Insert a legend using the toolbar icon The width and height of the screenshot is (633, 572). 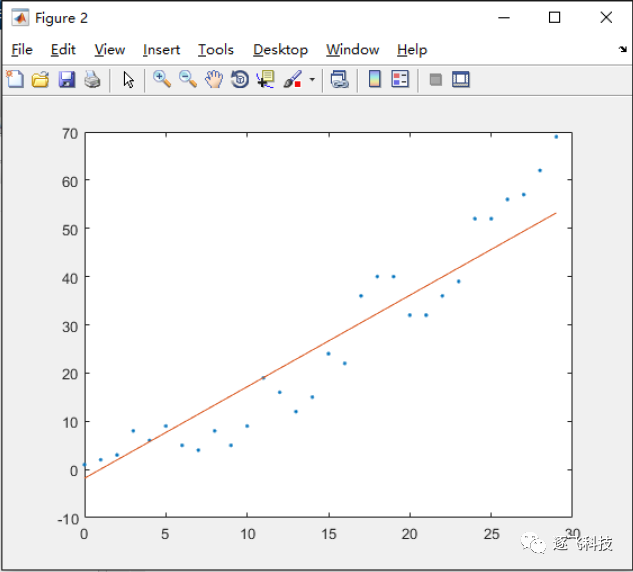click(x=400, y=79)
